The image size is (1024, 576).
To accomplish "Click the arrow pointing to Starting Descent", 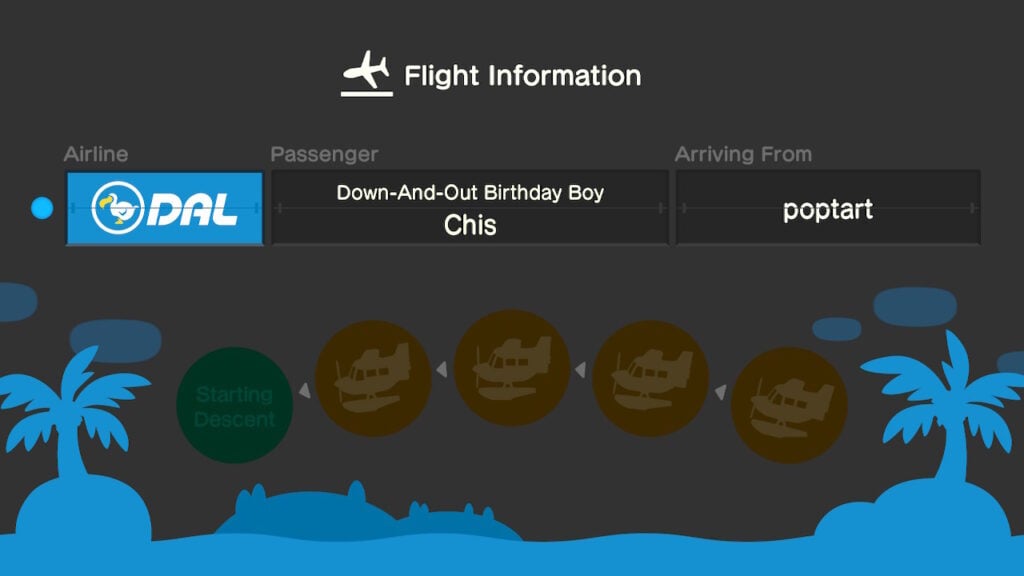I will coord(304,391).
